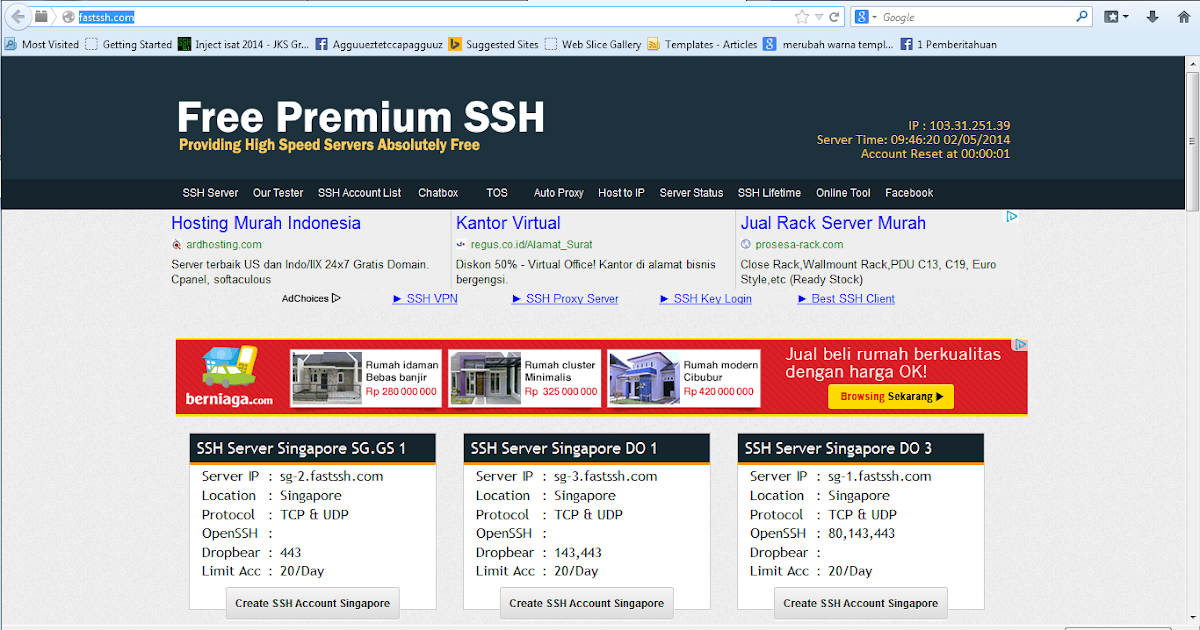Open the merubah warna templ... bookmark
The height and width of the screenshot is (630, 1200).
[x=828, y=44]
